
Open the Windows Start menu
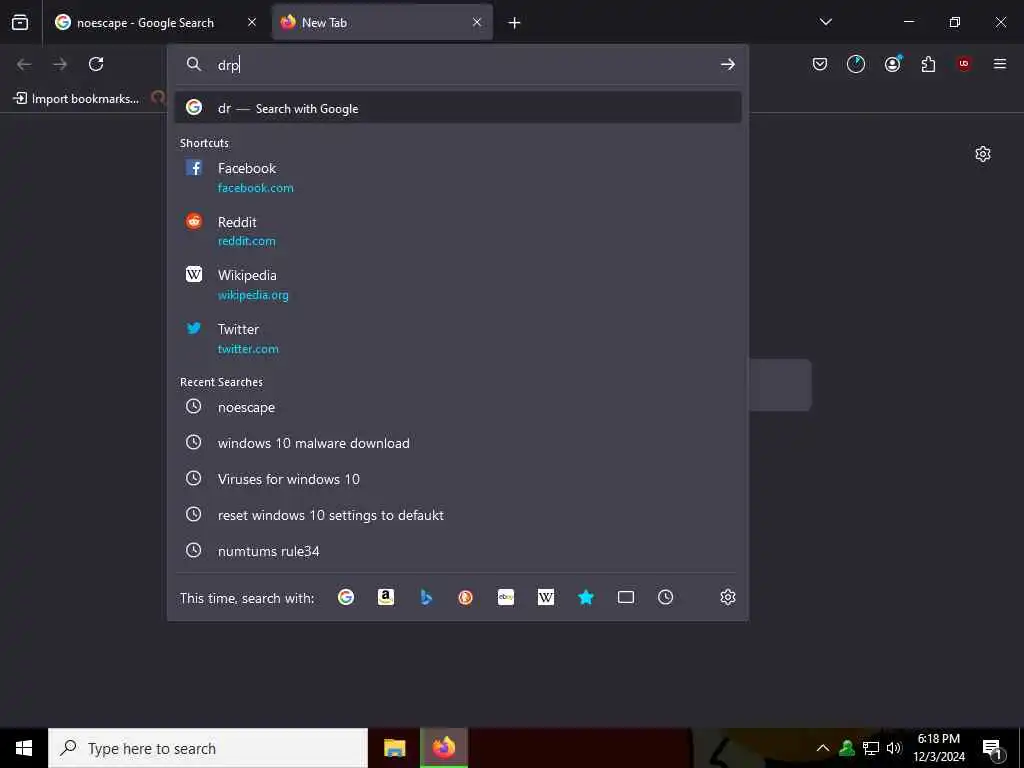coord(24,748)
